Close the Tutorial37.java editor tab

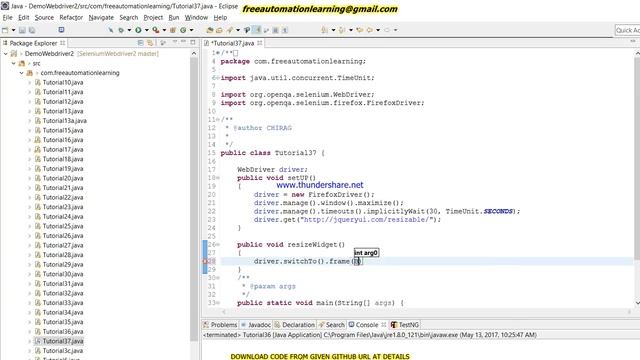(260, 43)
